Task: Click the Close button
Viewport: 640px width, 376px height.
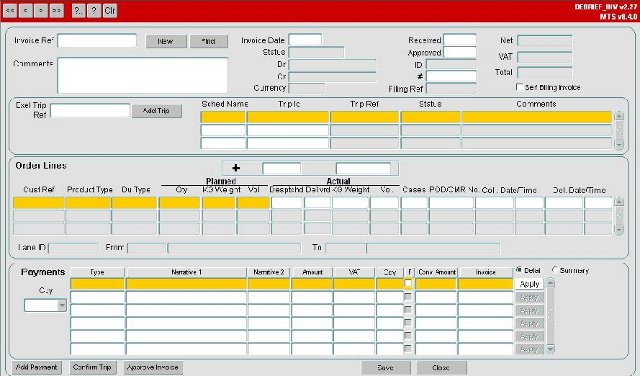Action: pos(441,367)
